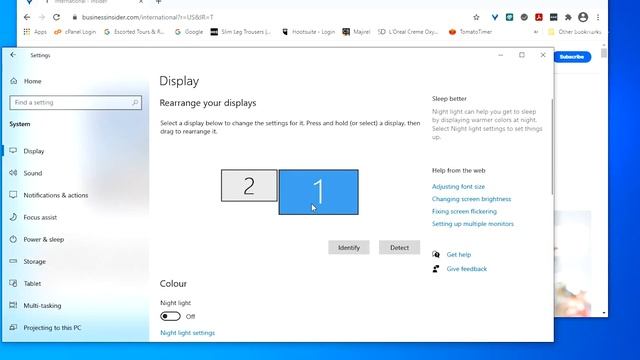Open Changing screen brightness help link
The image size is (640, 360).
(x=471, y=199)
